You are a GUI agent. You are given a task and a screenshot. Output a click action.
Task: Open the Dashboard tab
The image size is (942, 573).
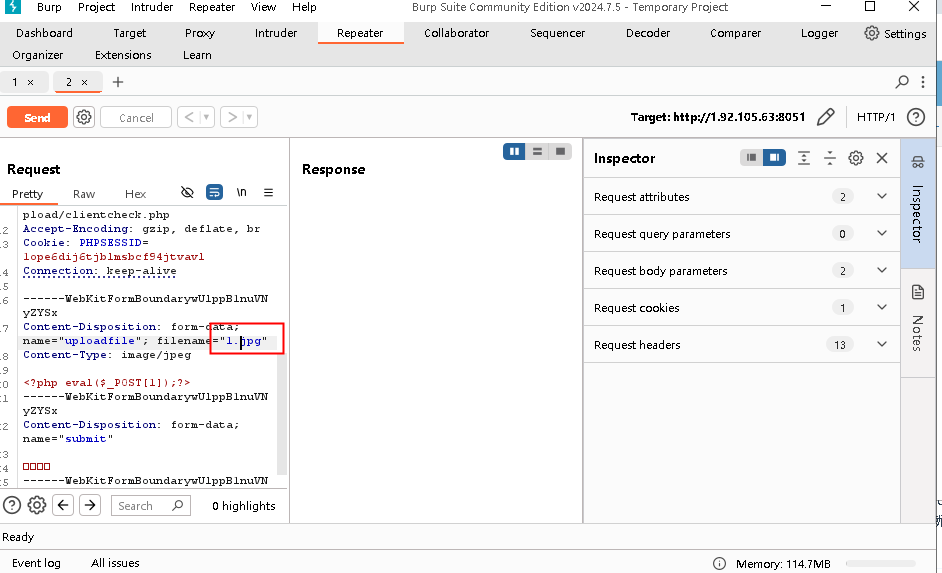pyautogui.click(x=44, y=33)
